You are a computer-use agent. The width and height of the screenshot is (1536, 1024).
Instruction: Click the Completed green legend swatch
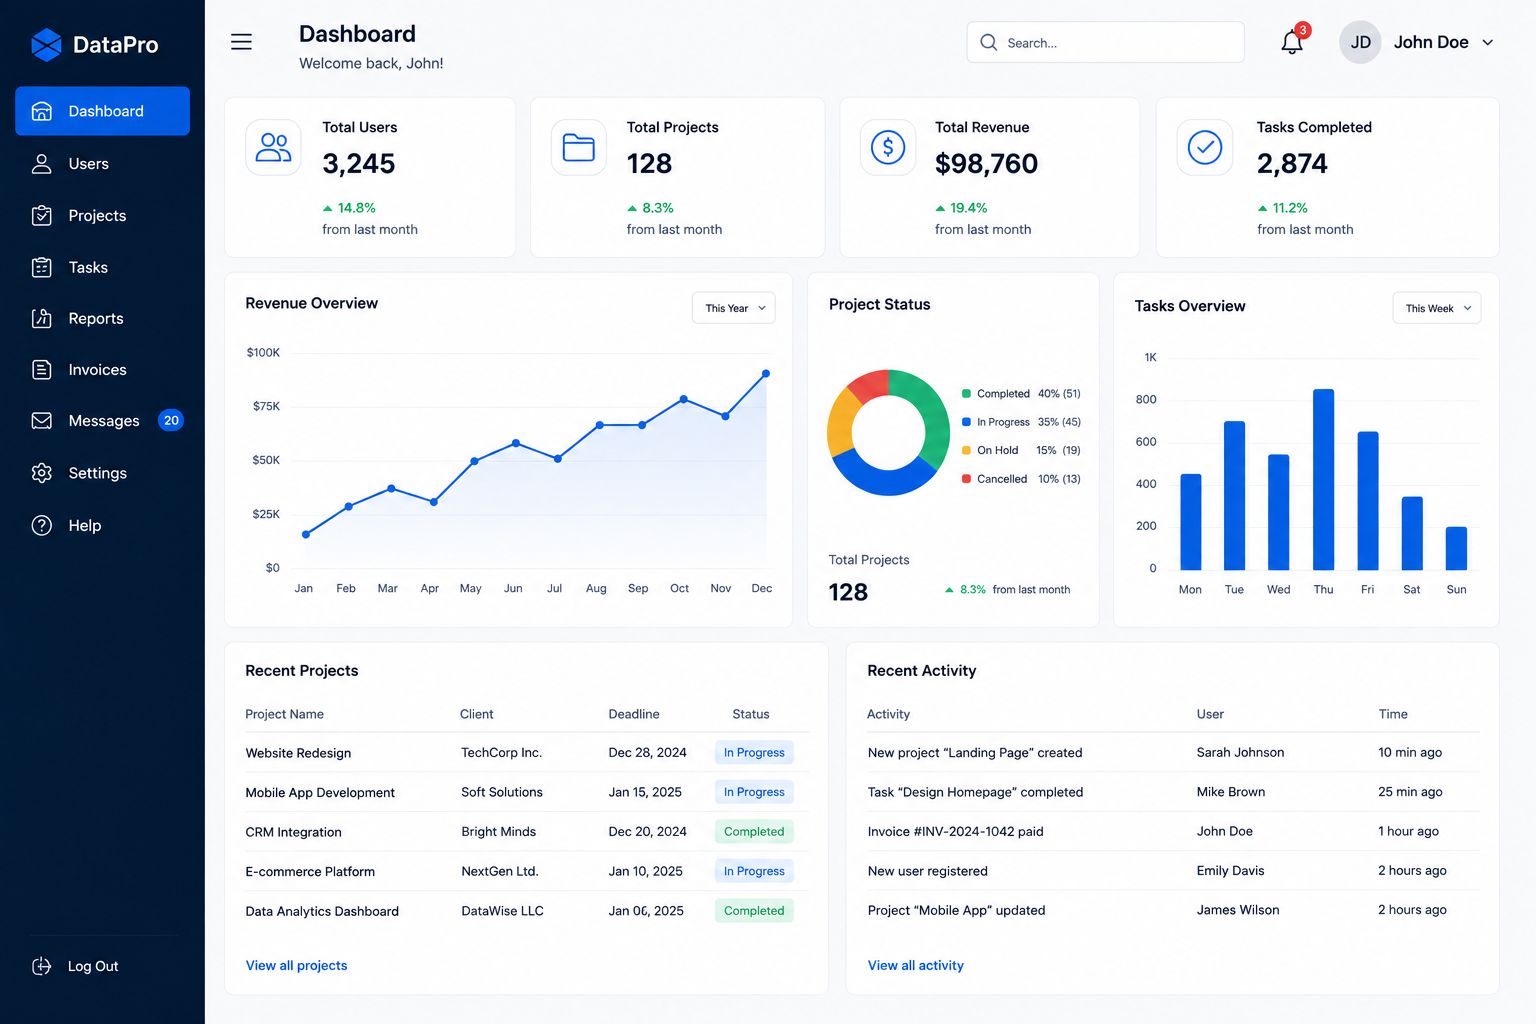pos(966,394)
